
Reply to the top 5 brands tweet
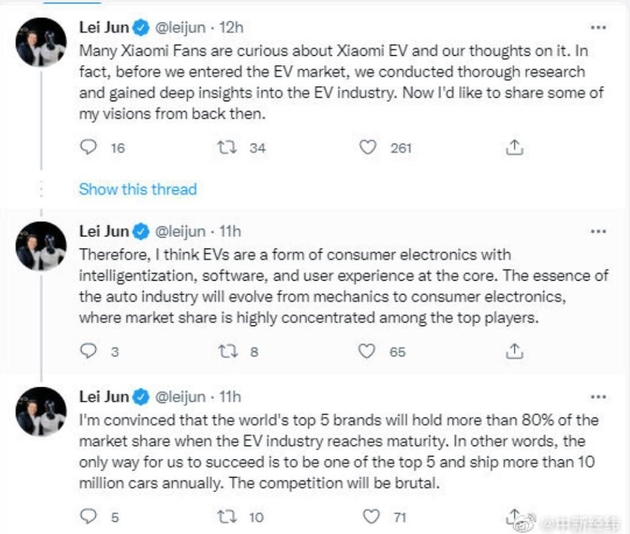coord(89,516)
